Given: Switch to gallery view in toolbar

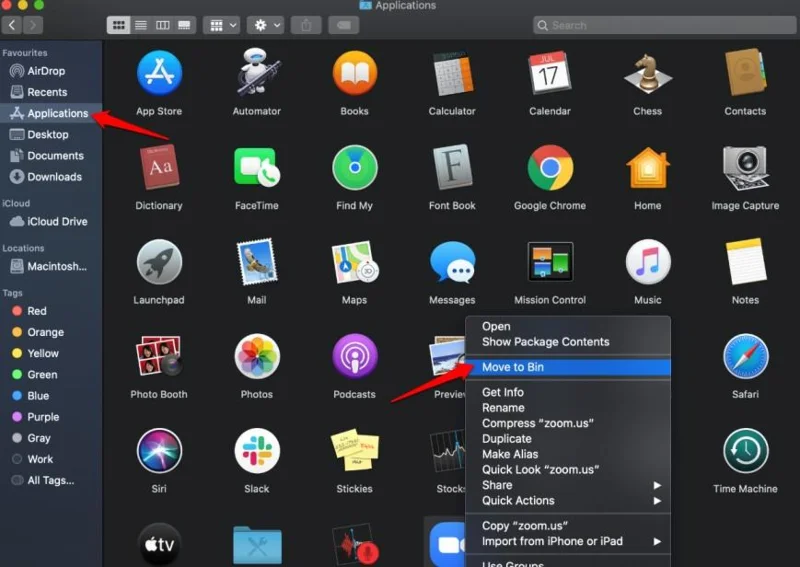Looking at the screenshot, I should pyautogui.click(x=184, y=25).
